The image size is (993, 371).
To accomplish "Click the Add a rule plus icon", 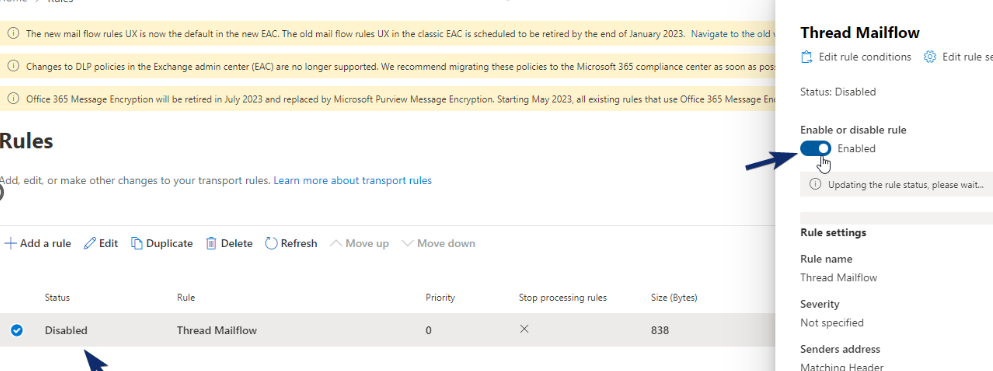I will coord(10,243).
